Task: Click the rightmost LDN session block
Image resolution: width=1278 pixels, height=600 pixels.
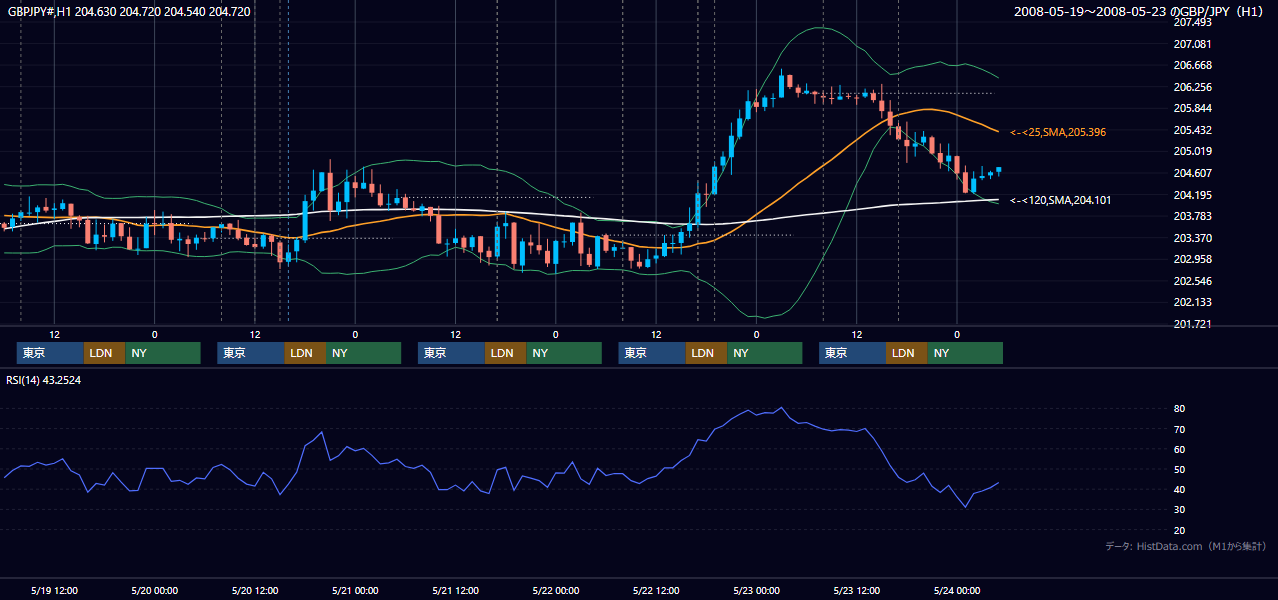Action: pos(906,353)
